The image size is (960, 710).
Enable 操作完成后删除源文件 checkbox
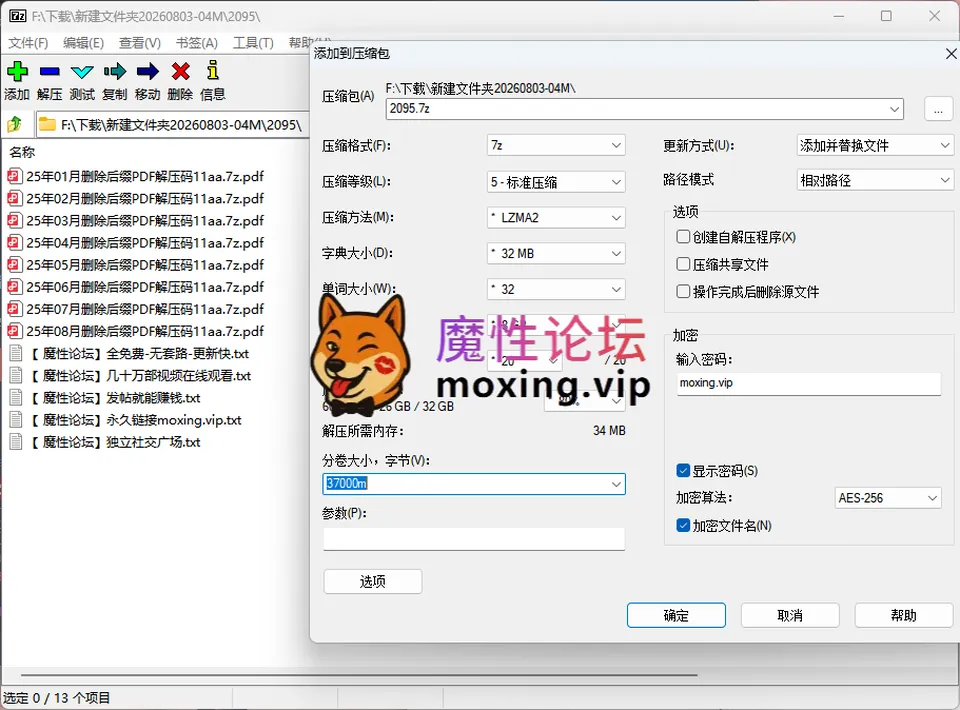click(x=683, y=291)
